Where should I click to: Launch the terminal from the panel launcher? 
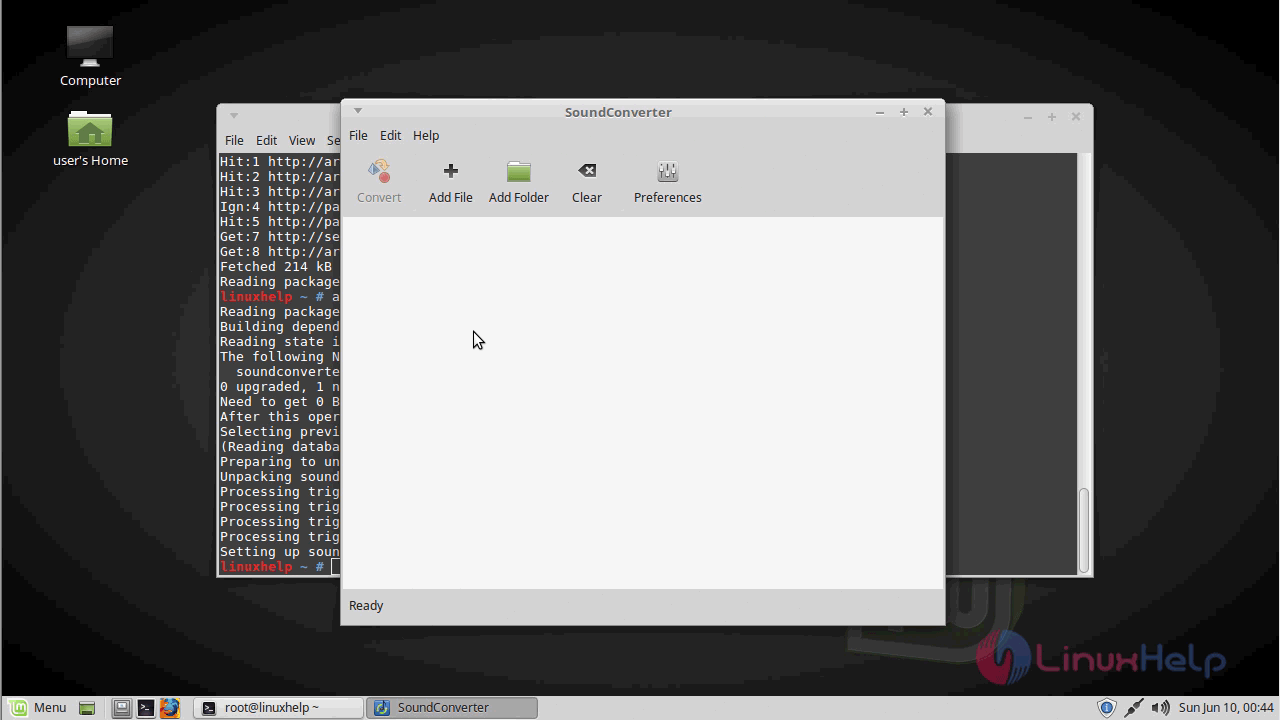coord(145,708)
